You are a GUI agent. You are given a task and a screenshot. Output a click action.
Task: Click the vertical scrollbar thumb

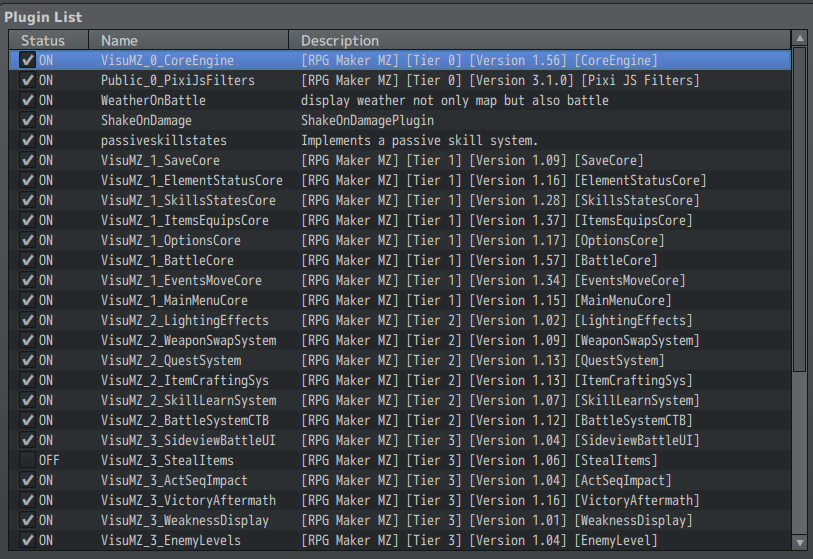point(799,209)
